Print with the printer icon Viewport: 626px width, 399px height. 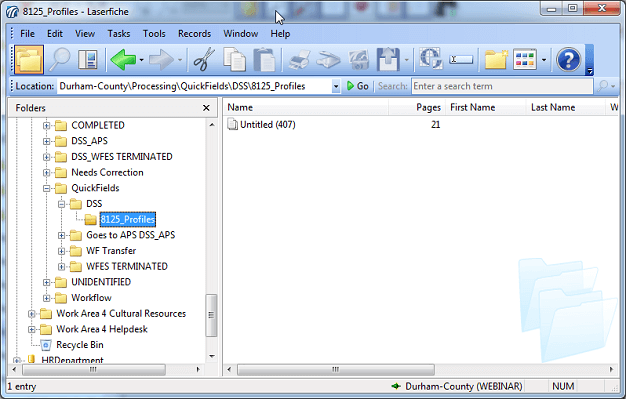coord(299,60)
